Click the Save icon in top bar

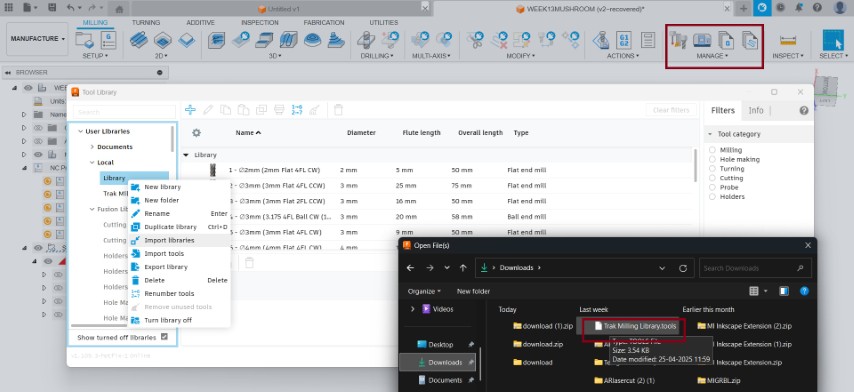point(52,8)
